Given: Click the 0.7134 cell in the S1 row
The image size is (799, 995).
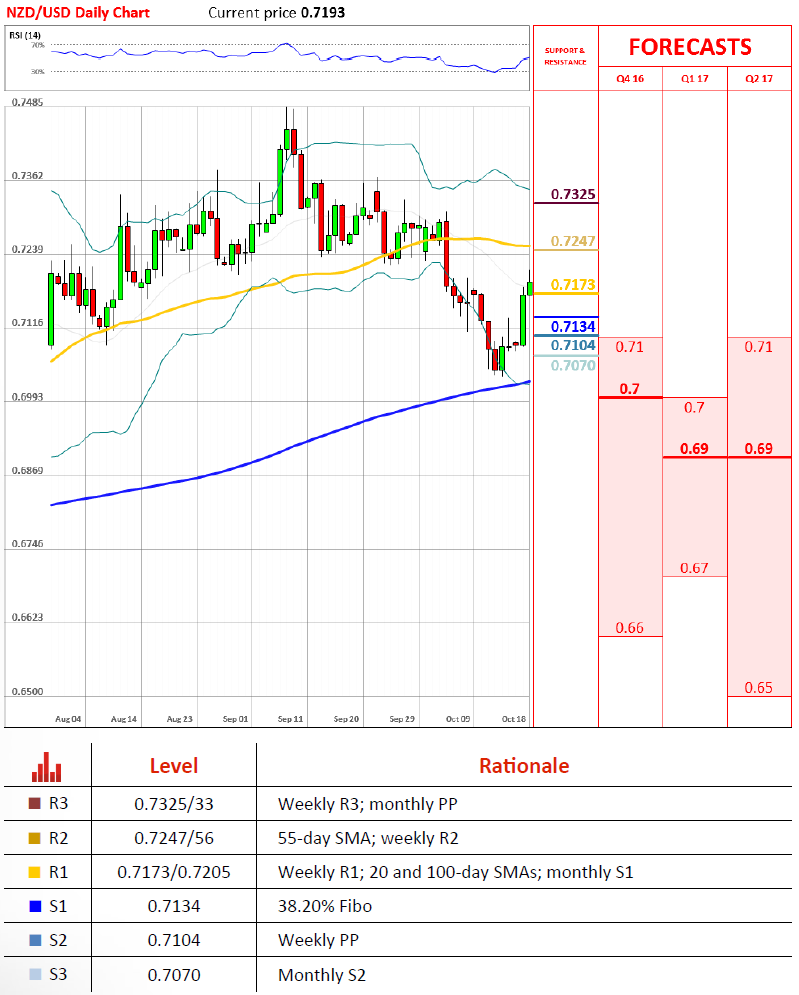Looking at the screenshot, I should coord(174,906).
